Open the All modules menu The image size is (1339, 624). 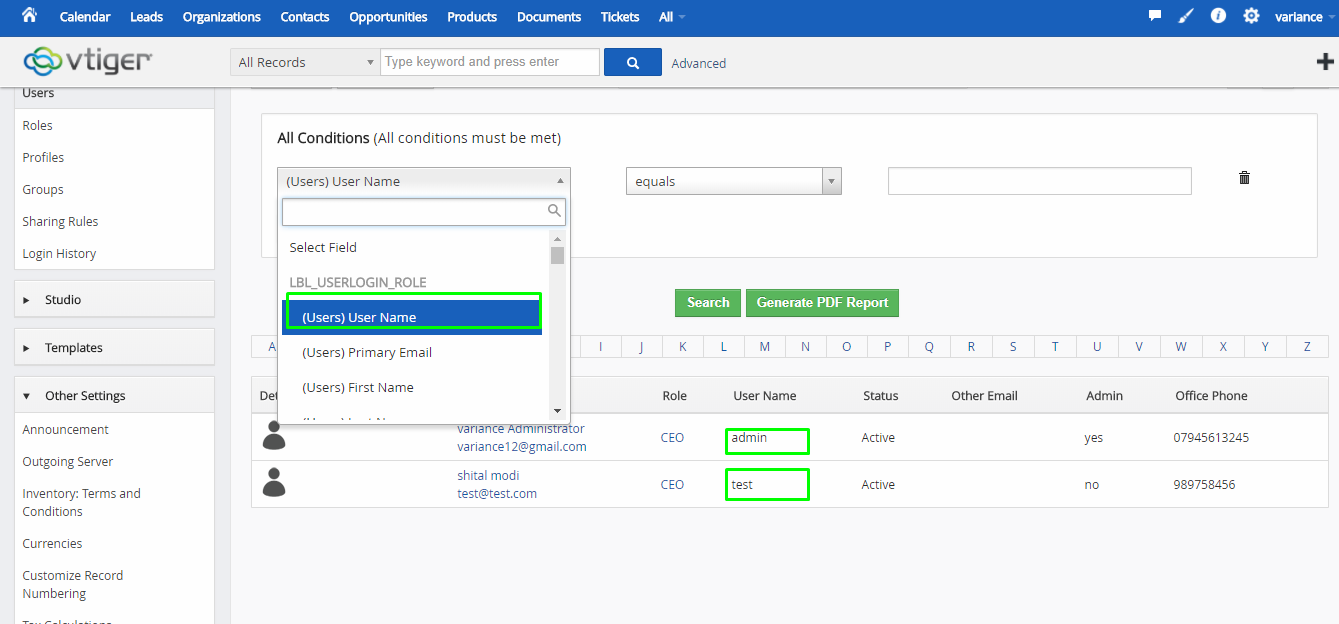tap(672, 17)
